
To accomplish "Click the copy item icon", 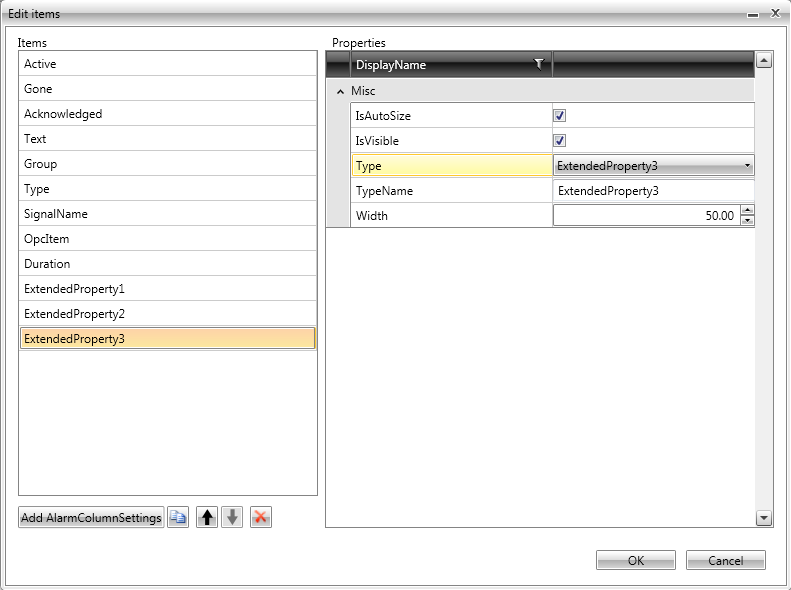I will point(178,517).
